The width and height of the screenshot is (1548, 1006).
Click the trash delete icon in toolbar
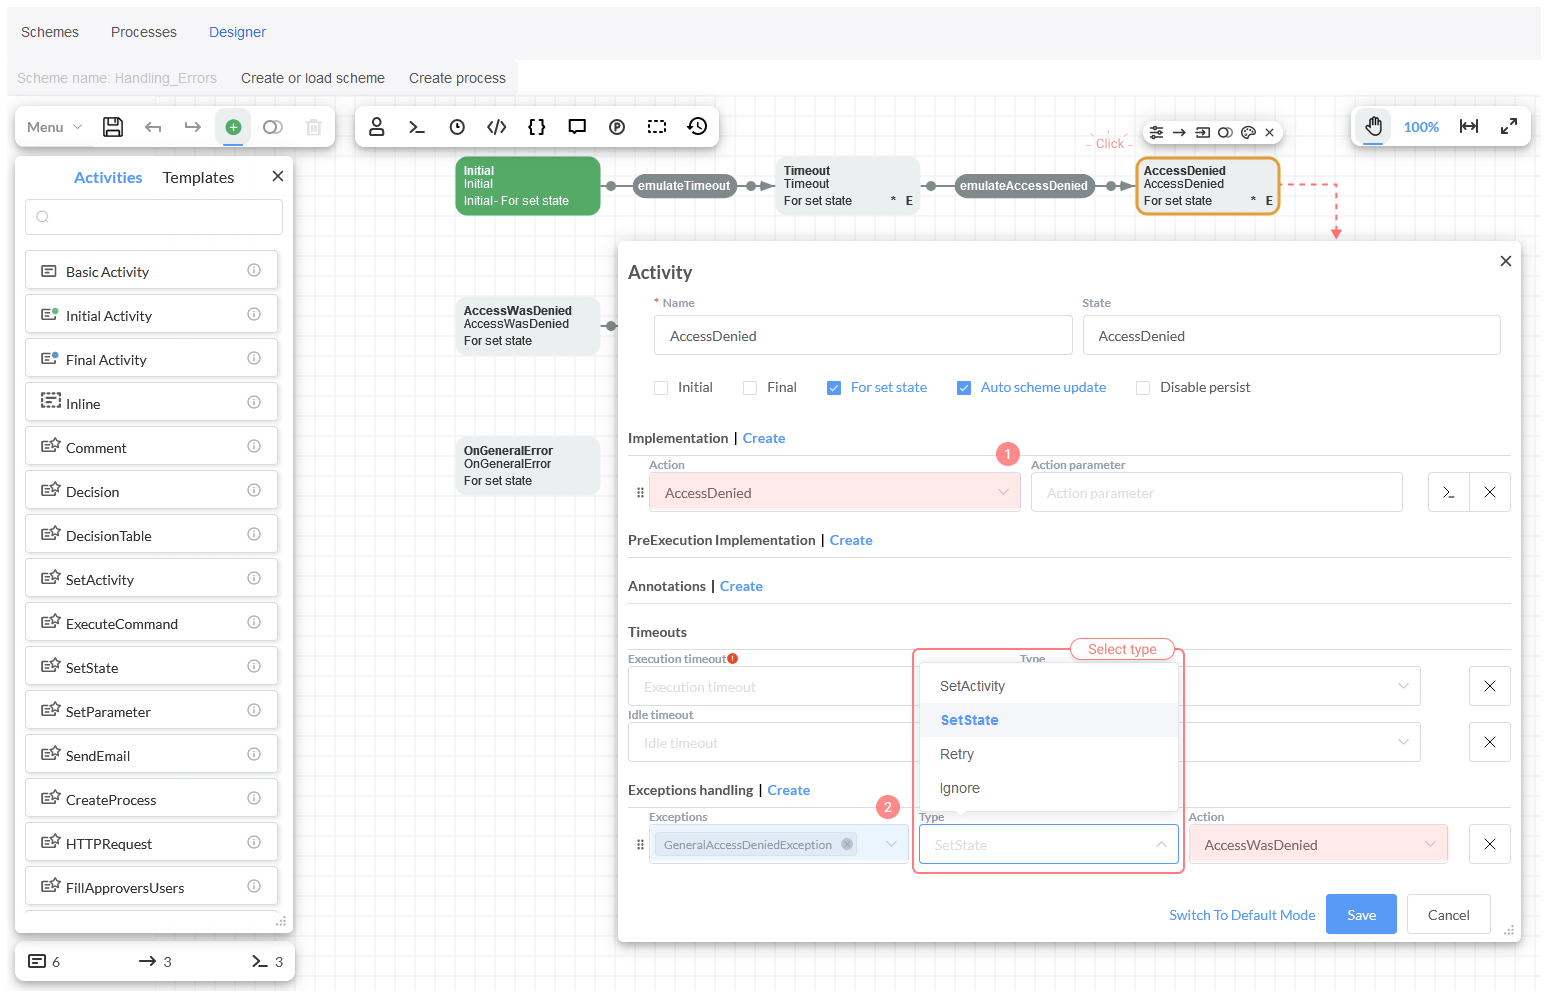pyautogui.click(x=314, y=127)
